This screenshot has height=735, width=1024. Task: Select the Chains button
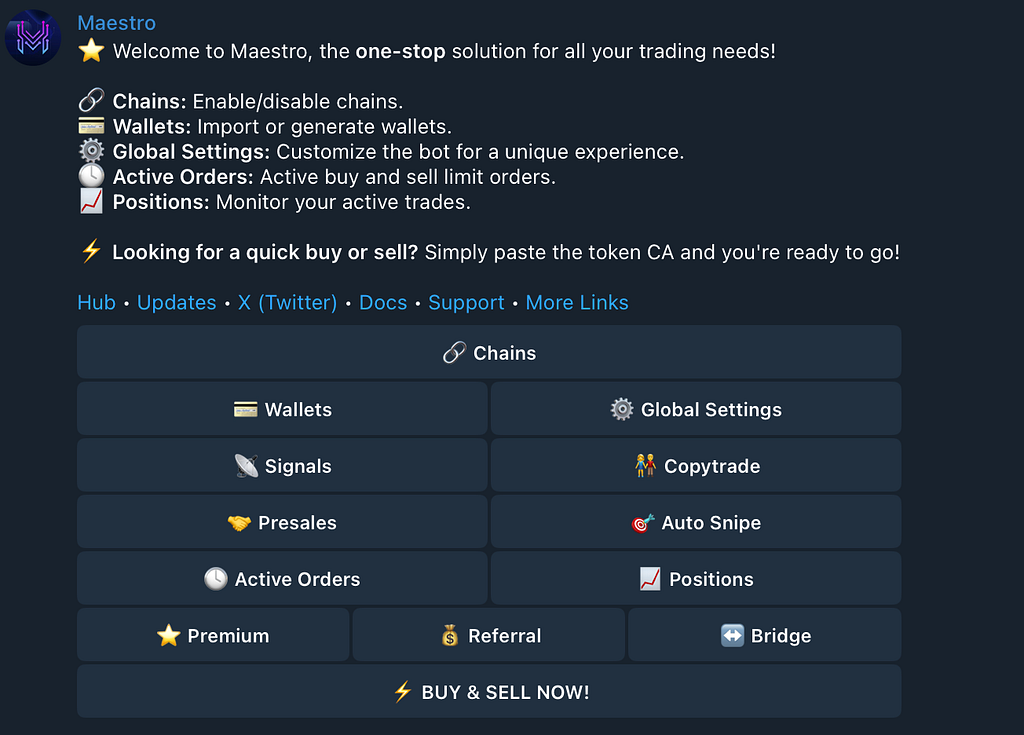point(489,352)
